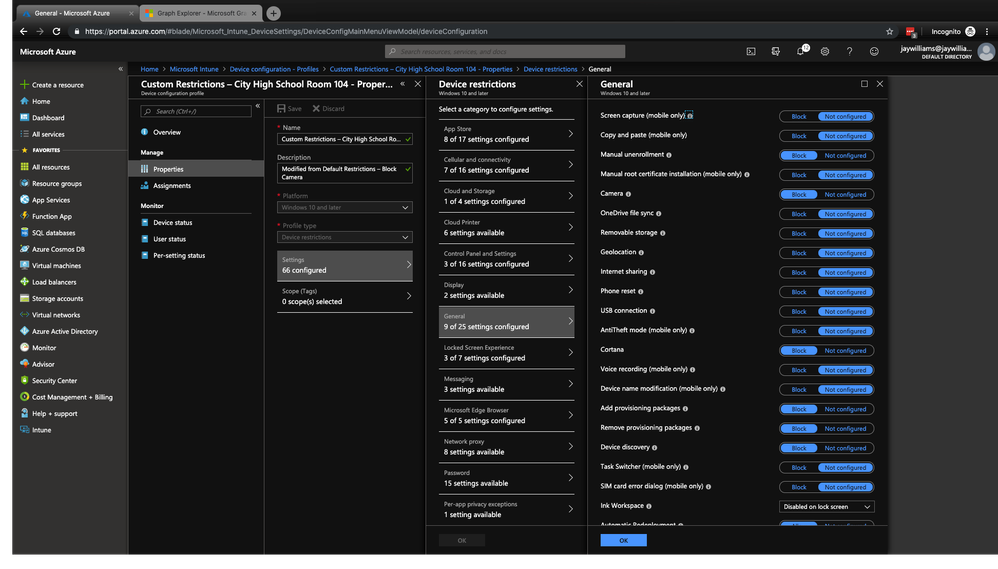This screenshot has height=569, width=998.
Task: Open the directory and subscription filter icon
Action: 775,52
